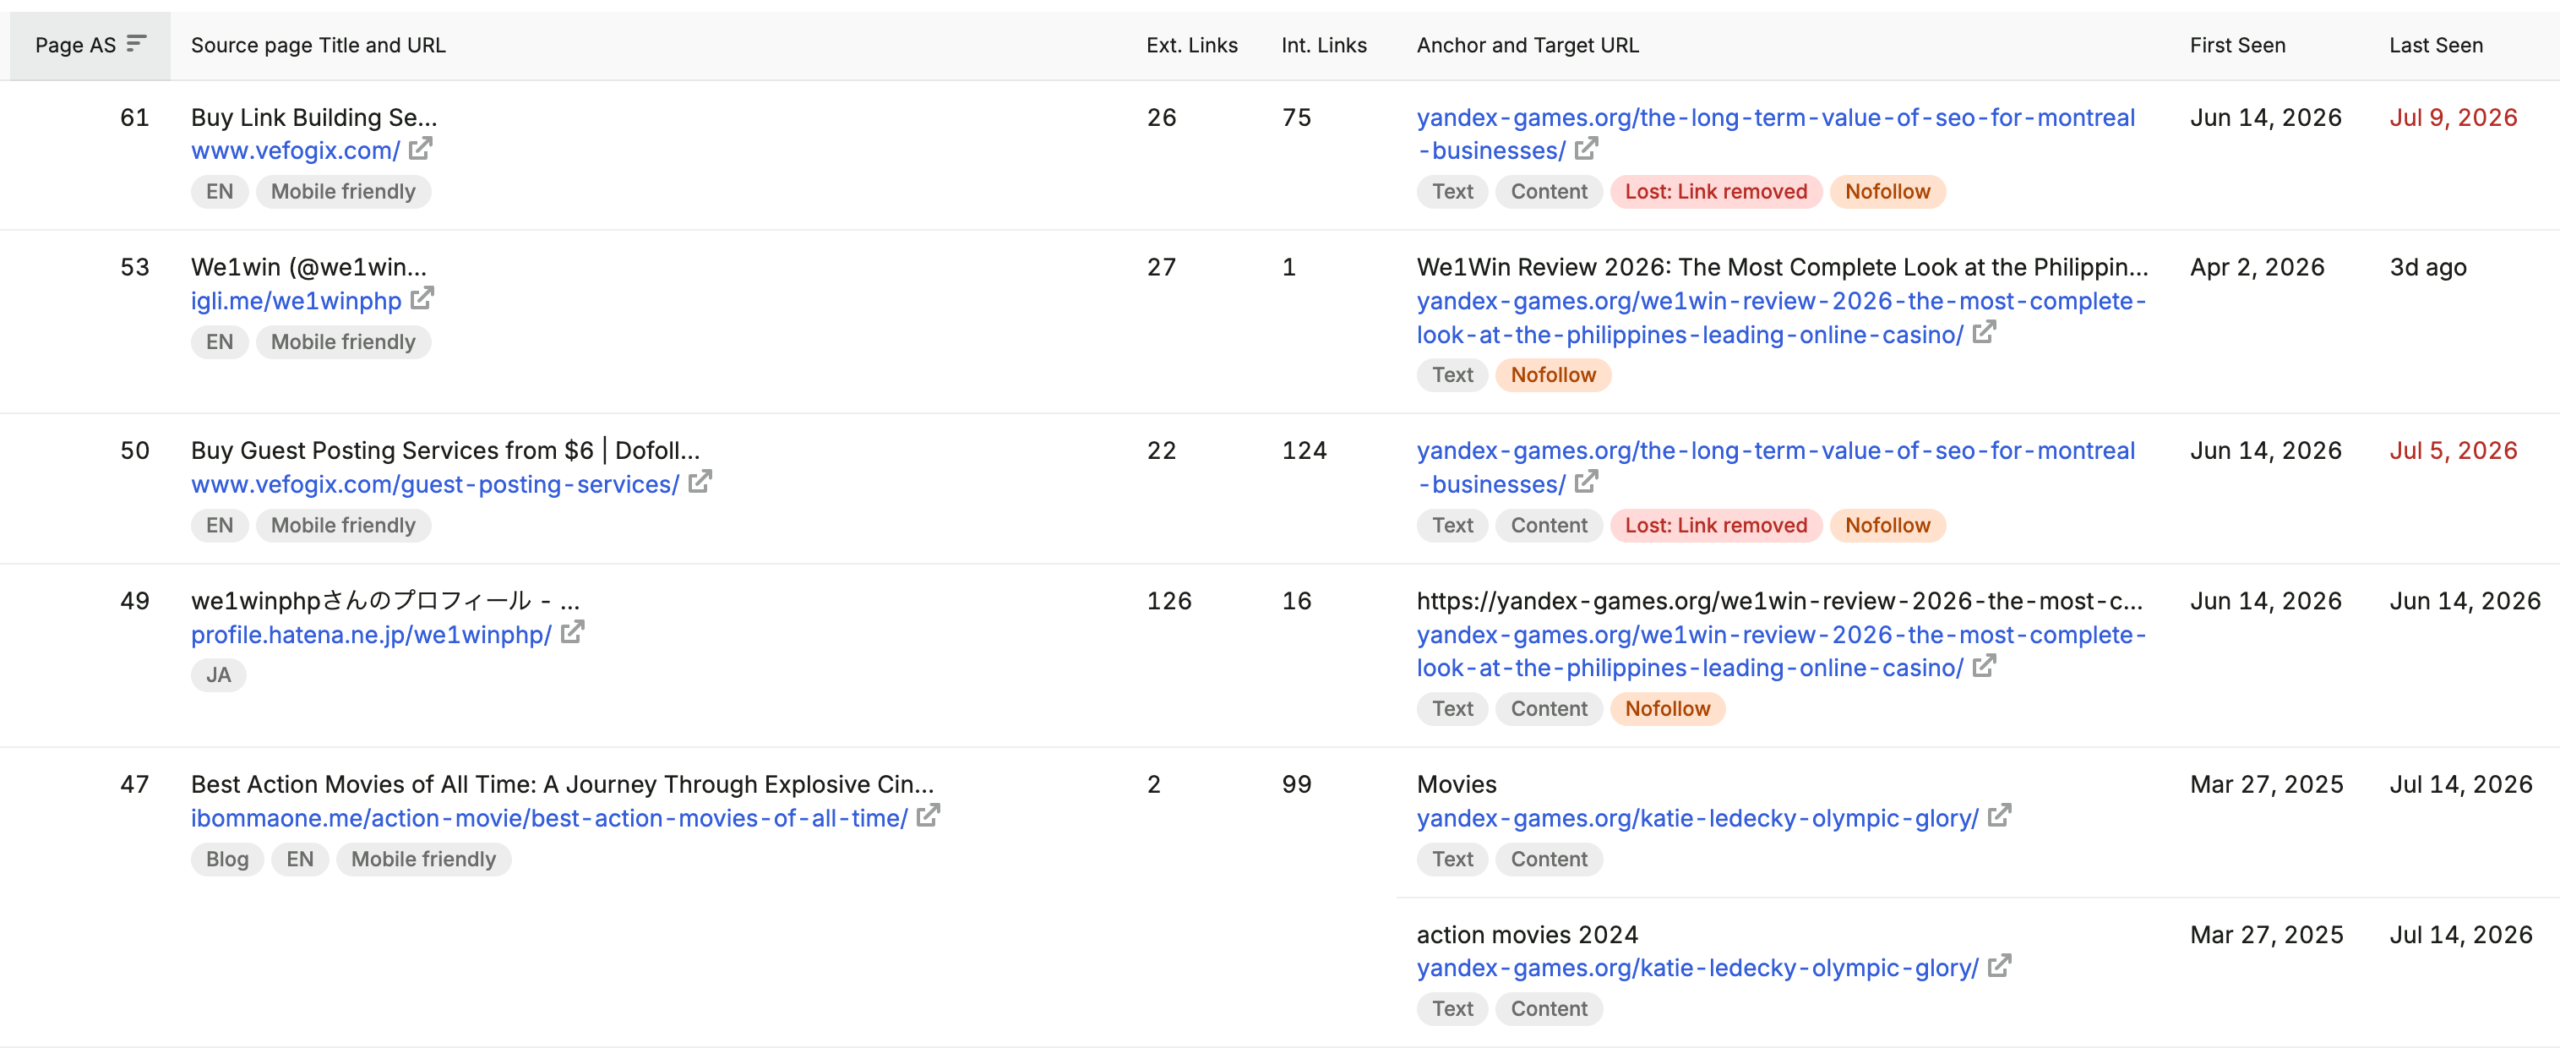Click Page AS value 61
The image size is (2560, 1048).
click(135, 117)
